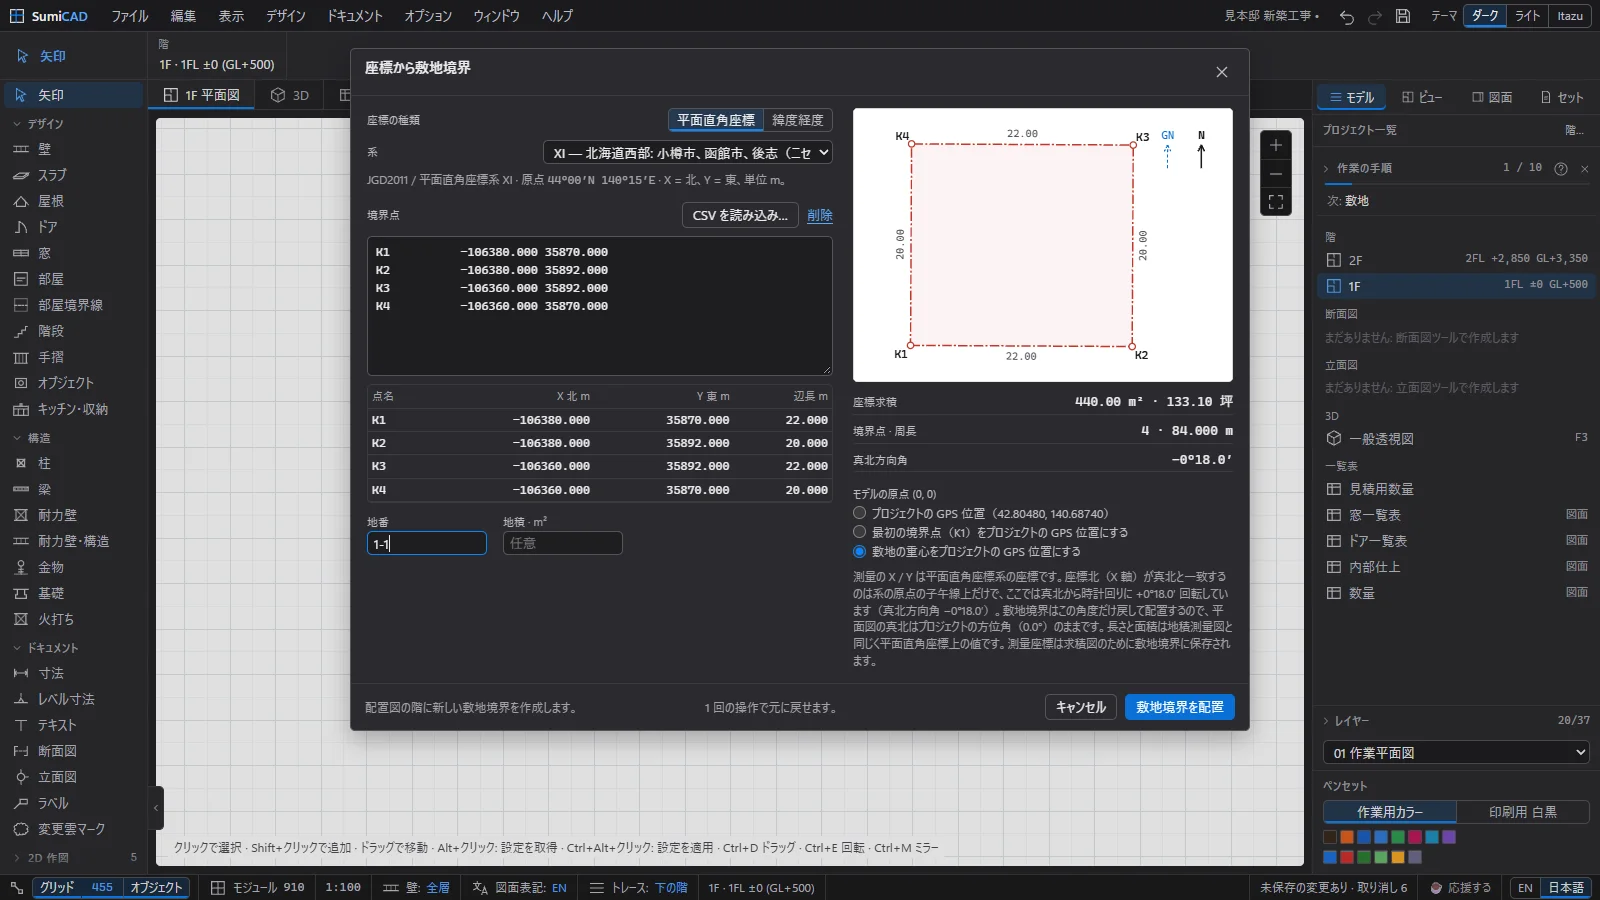Zoom in with the plus button on canvas
The width and height of the screenshot is (1600, 900).
pyautogui.click(x=1276, y=145)
